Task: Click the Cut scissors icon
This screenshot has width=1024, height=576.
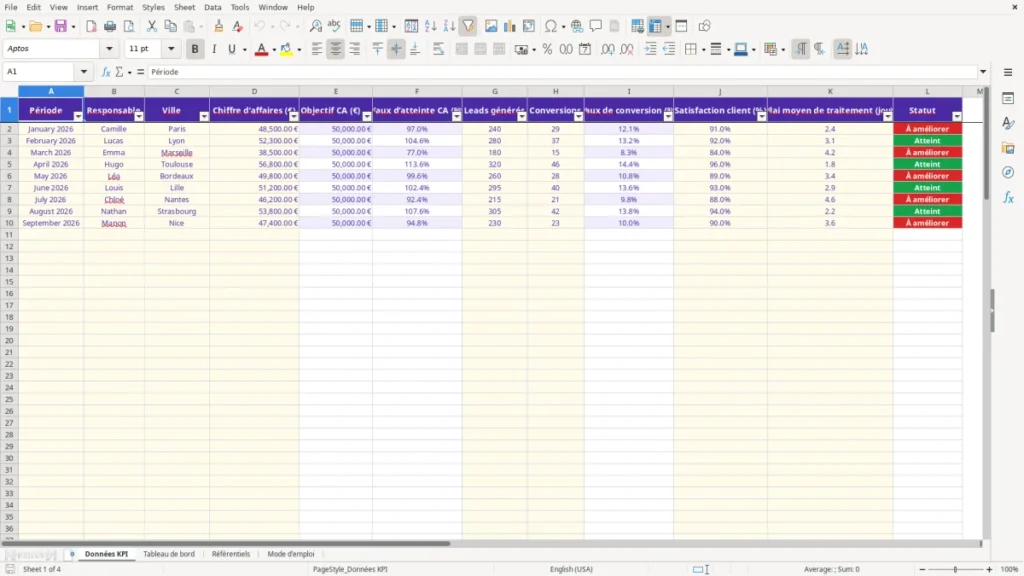Action: click(x=152, y=26)
